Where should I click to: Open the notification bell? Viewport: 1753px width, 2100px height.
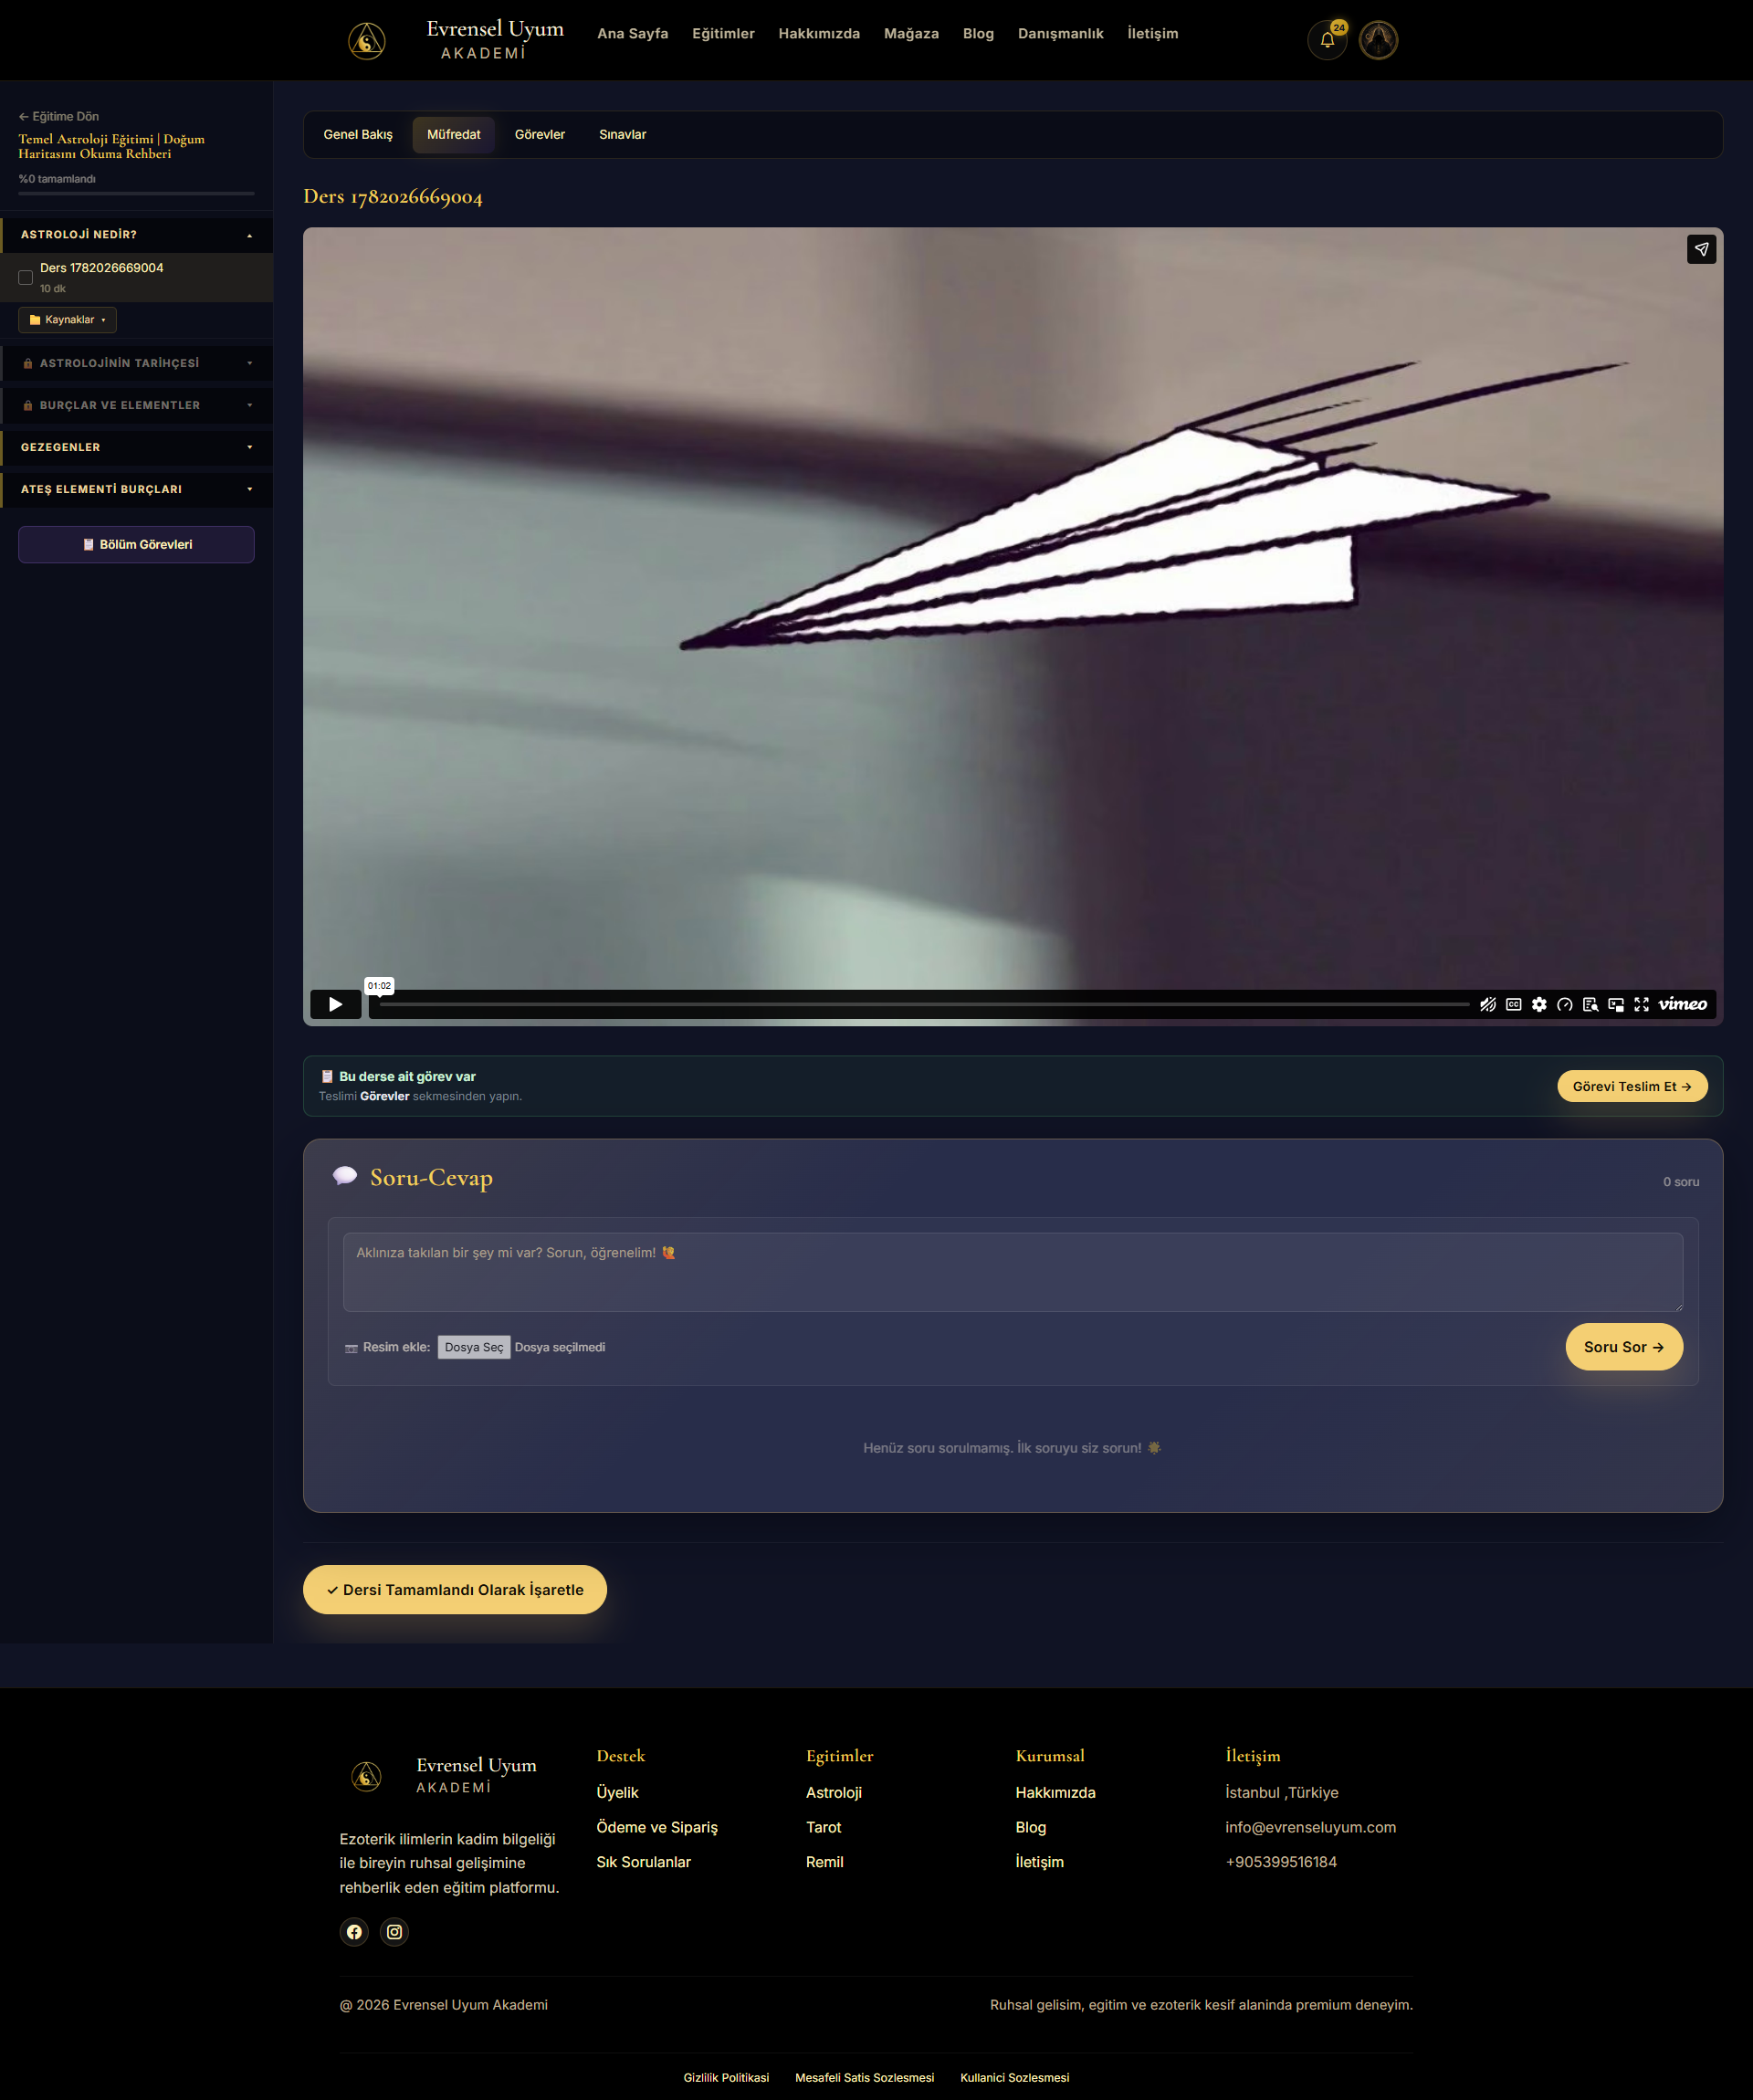(x=1327, y=40)
